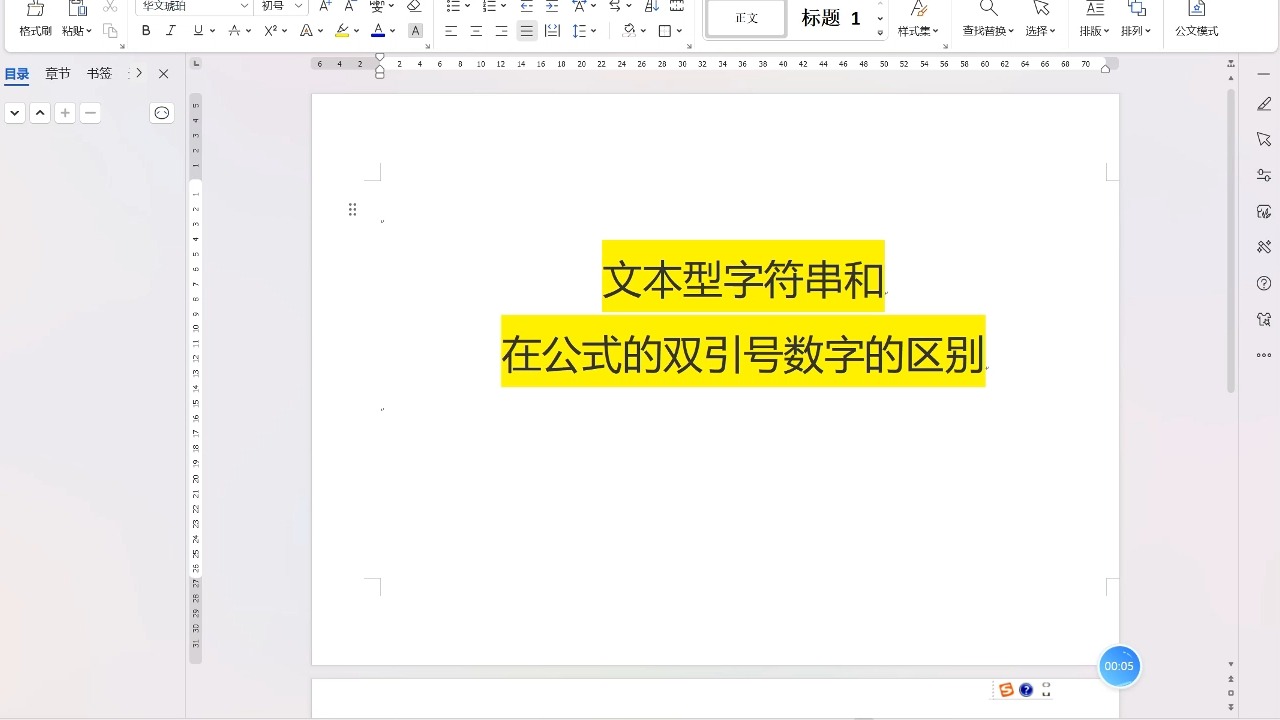Click the 公文模式 button
The width and height of the screenshot is (1280, 720).
(x=1196, y=19)
